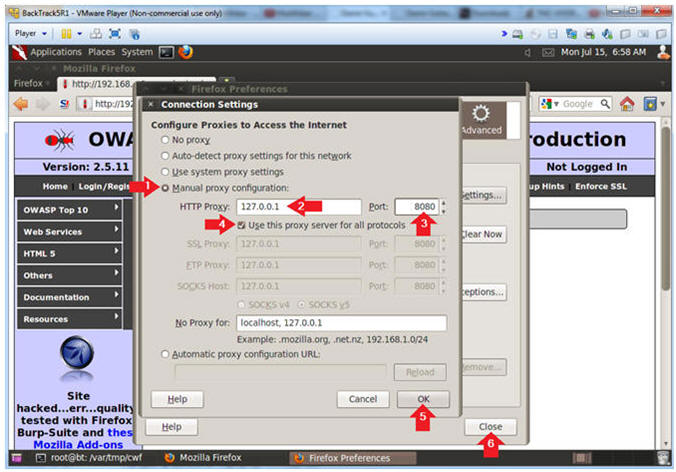Screen dimensions: 676x472
Task: Click the Home link on the webpage
Action: [x=55, y=186]
